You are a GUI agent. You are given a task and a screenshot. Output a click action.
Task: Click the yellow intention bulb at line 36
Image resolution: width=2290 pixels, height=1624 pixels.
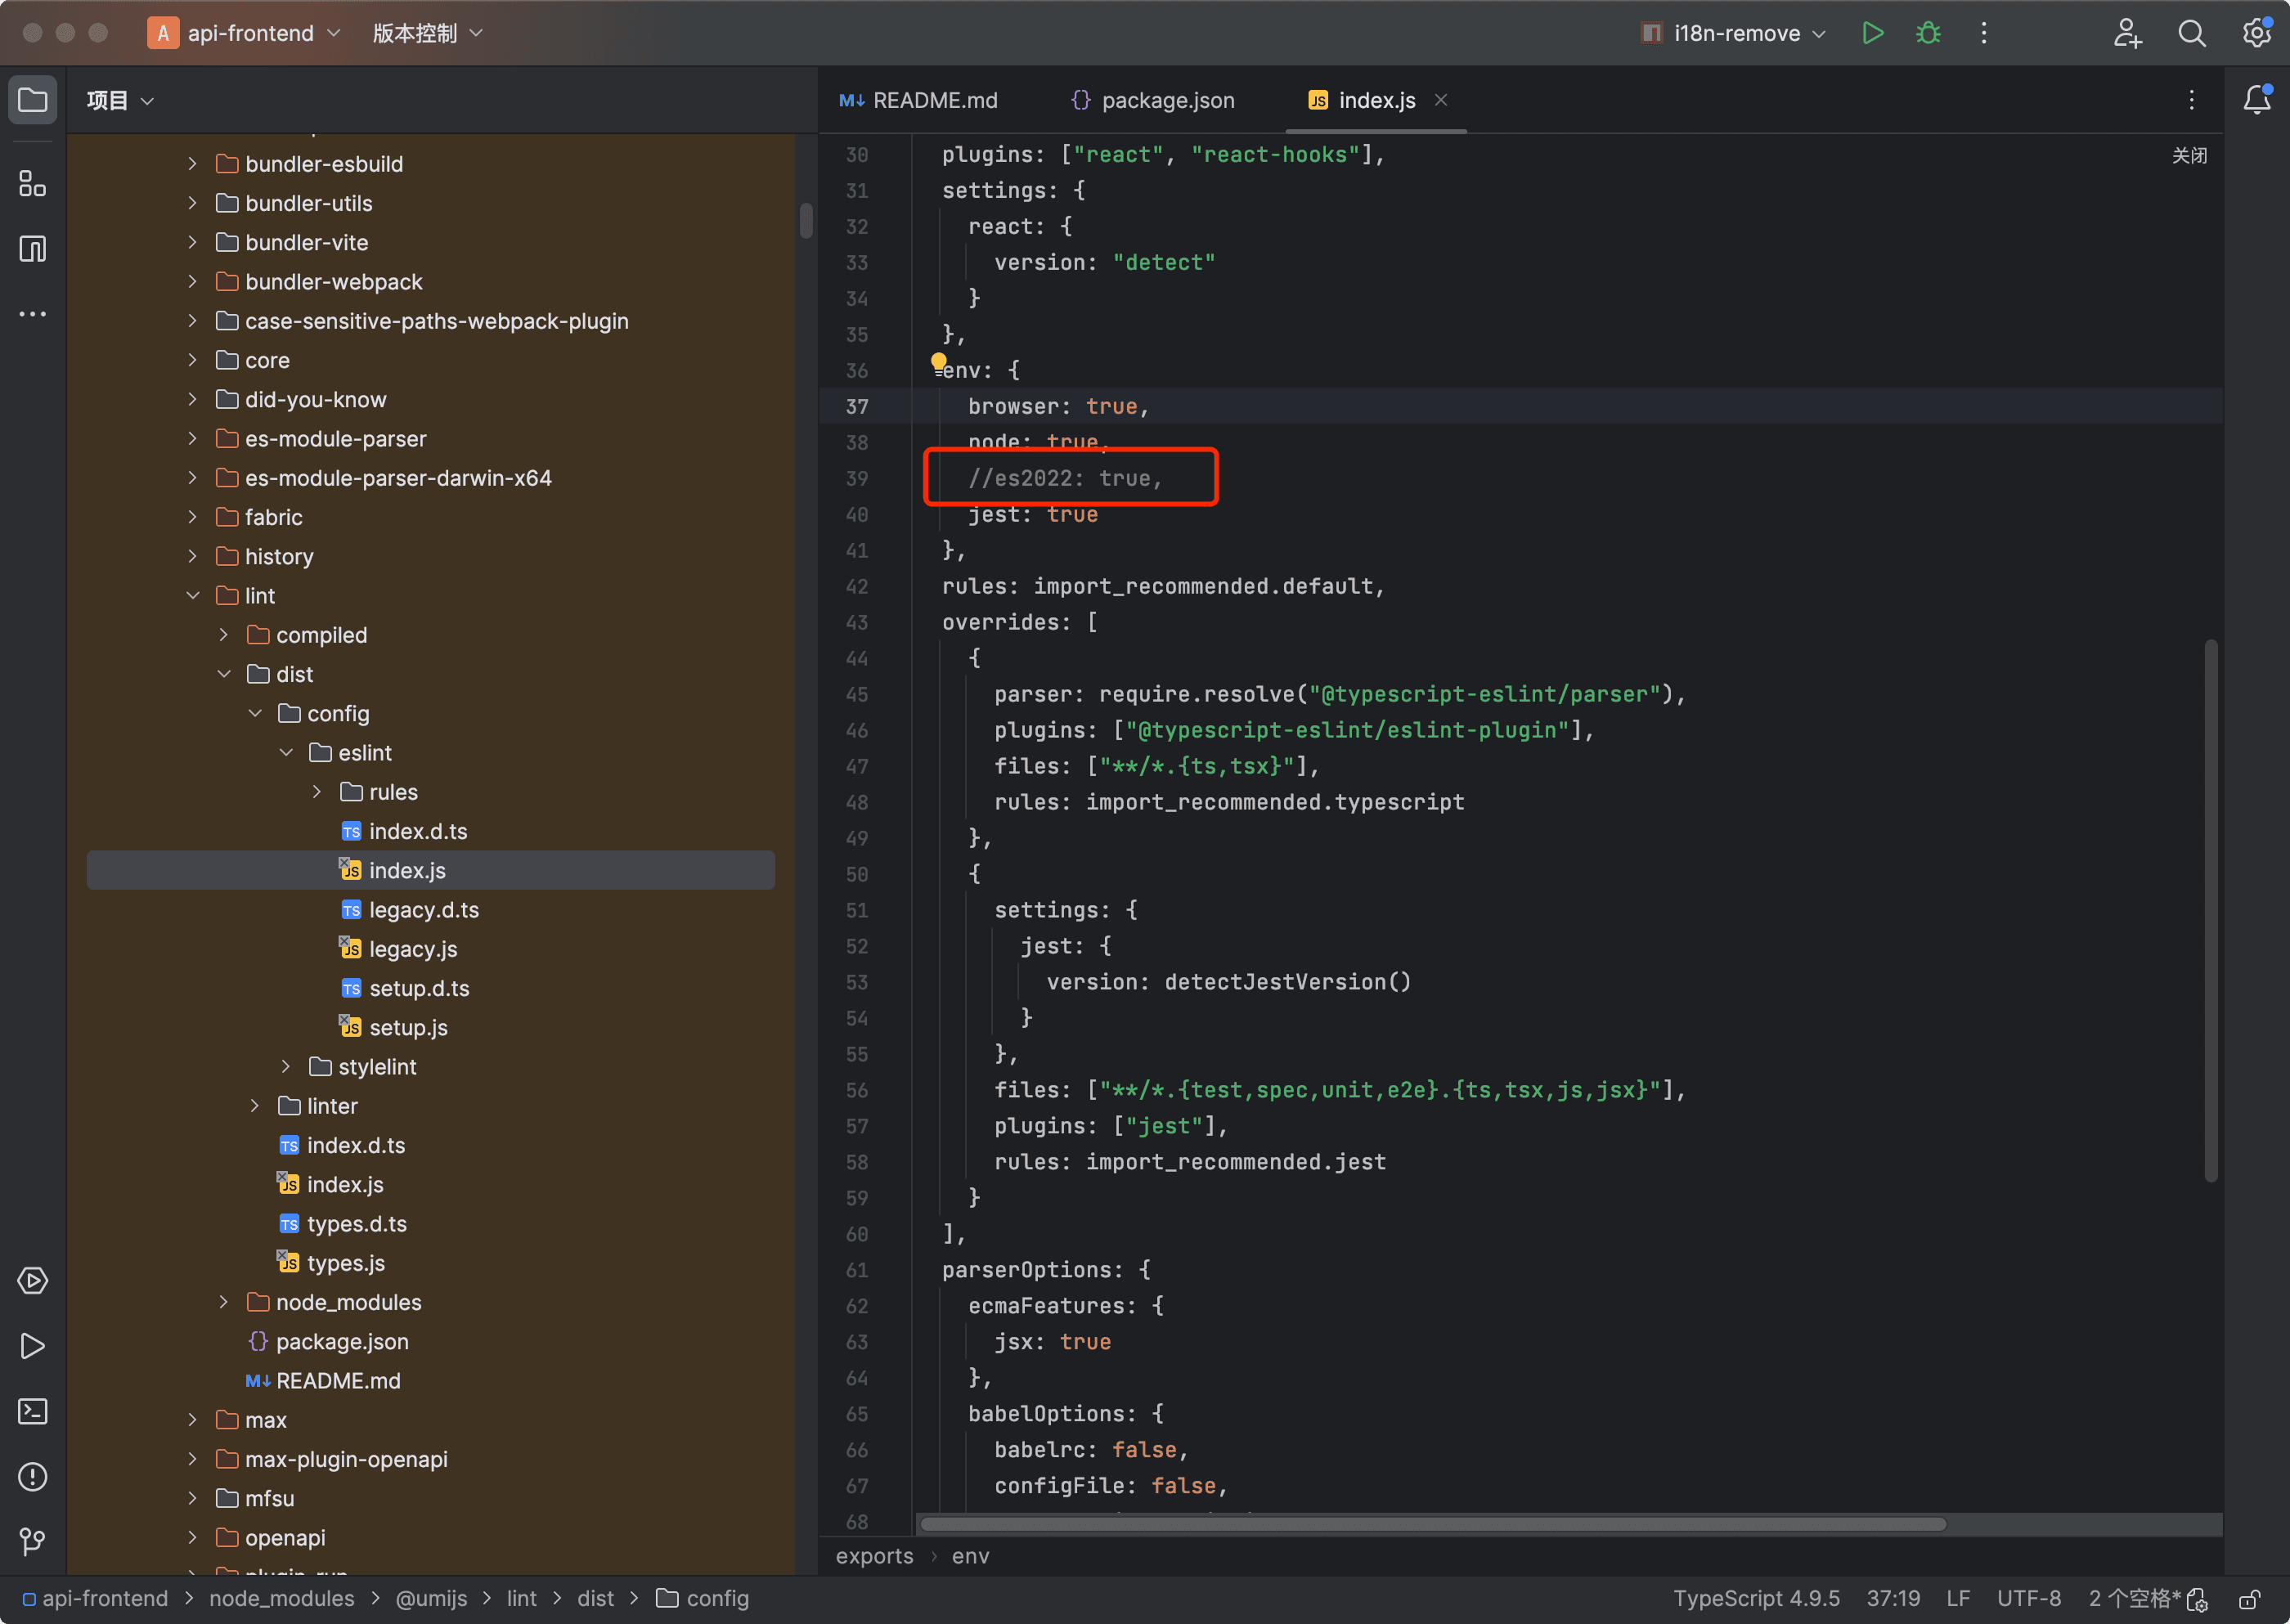coord(938,362)
